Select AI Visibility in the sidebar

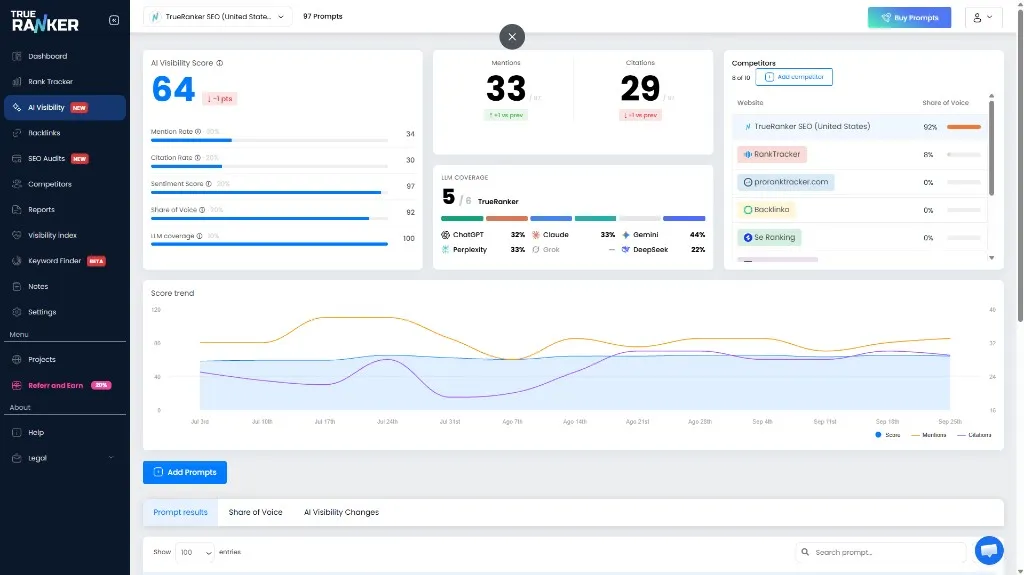coord(64,108)
